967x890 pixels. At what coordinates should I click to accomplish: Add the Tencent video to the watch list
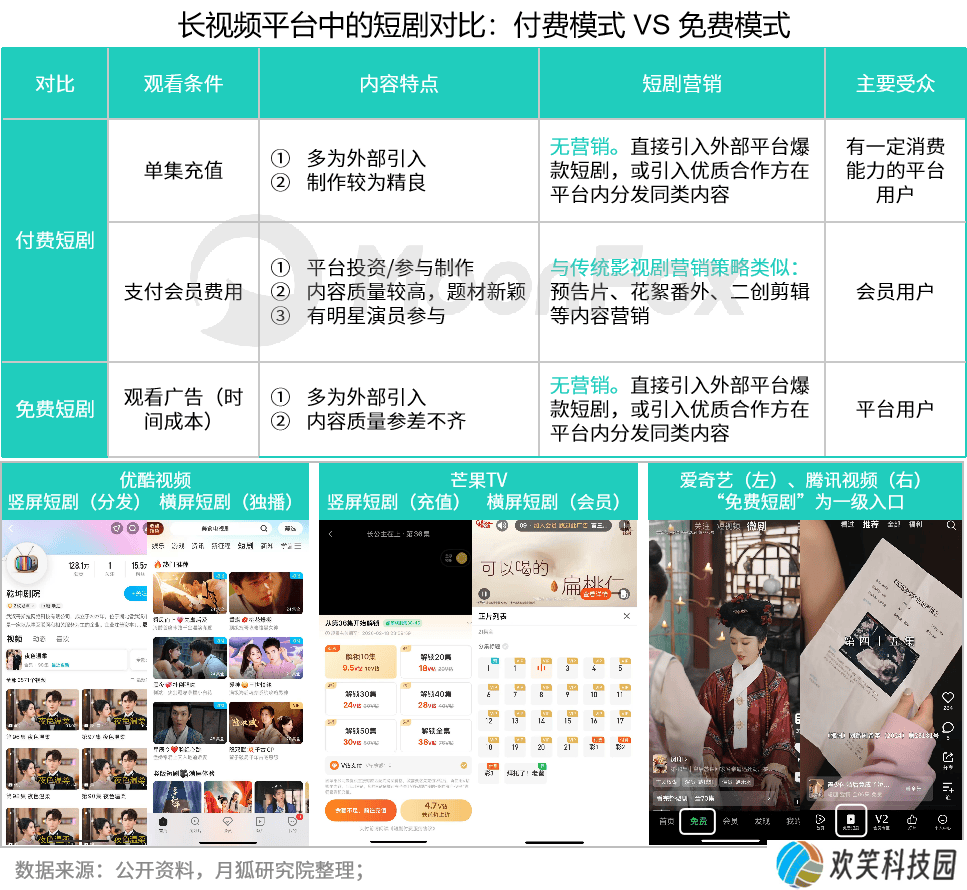click(948, 788)
